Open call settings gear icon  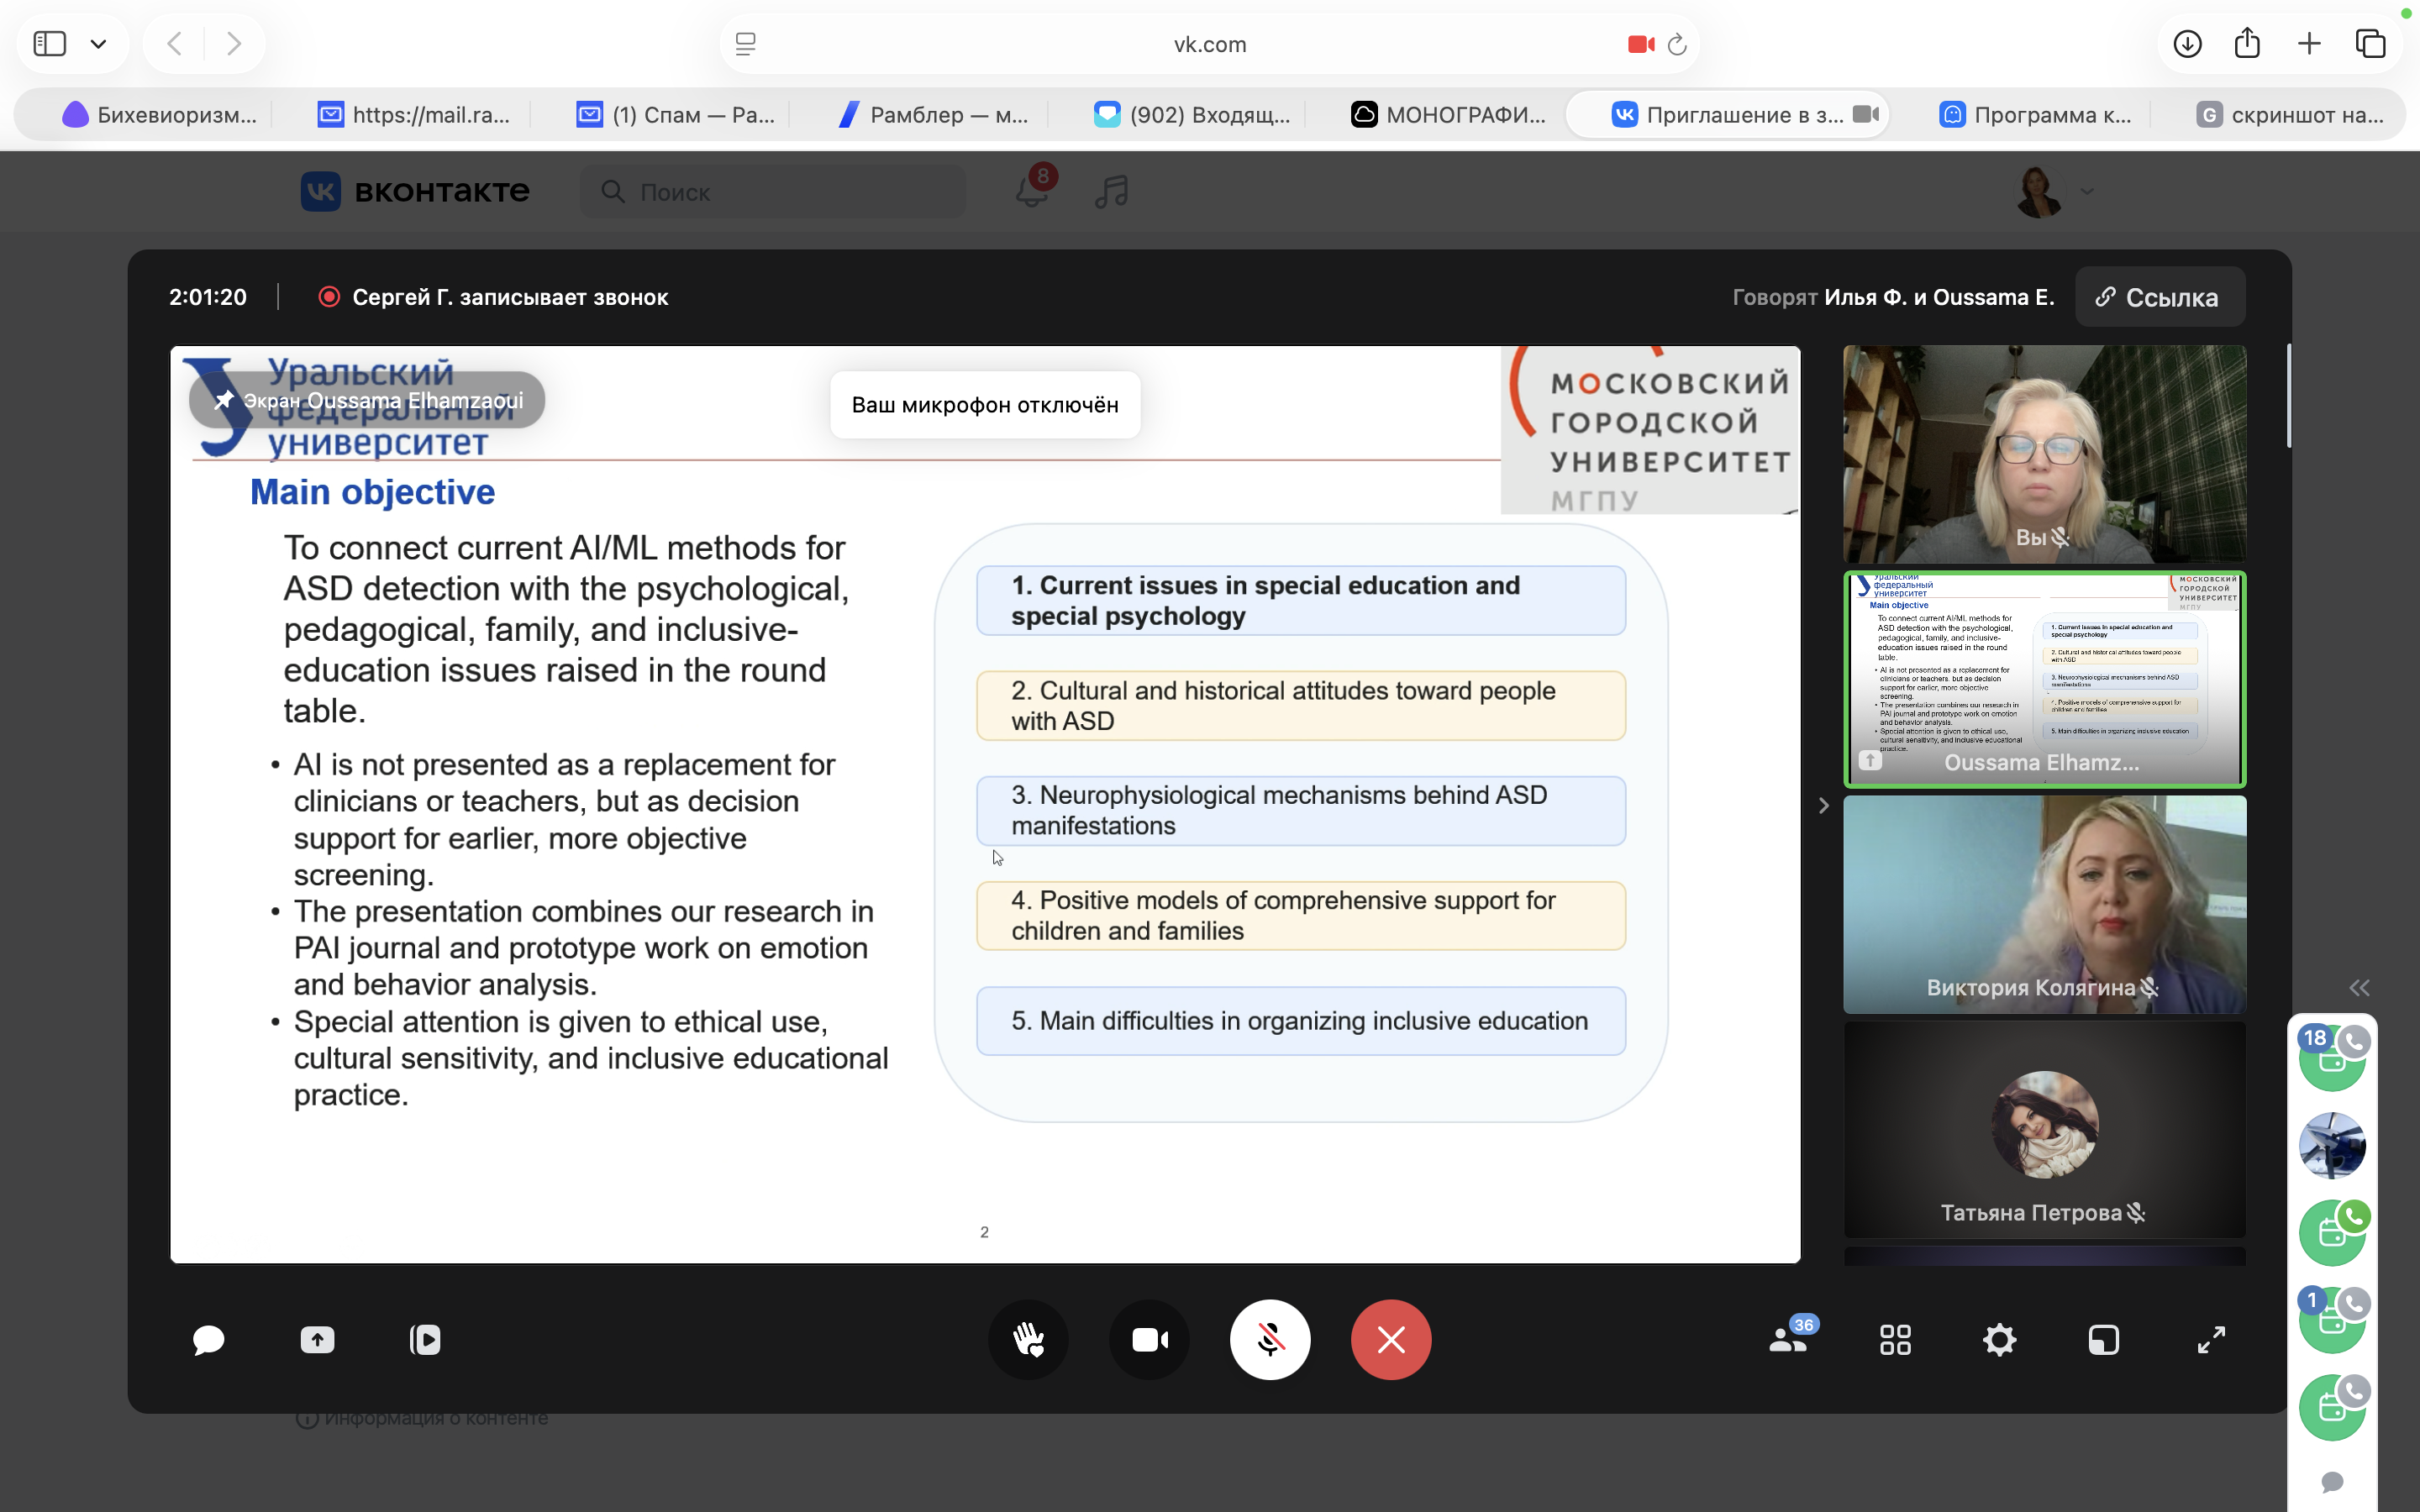(1999, 1340)
